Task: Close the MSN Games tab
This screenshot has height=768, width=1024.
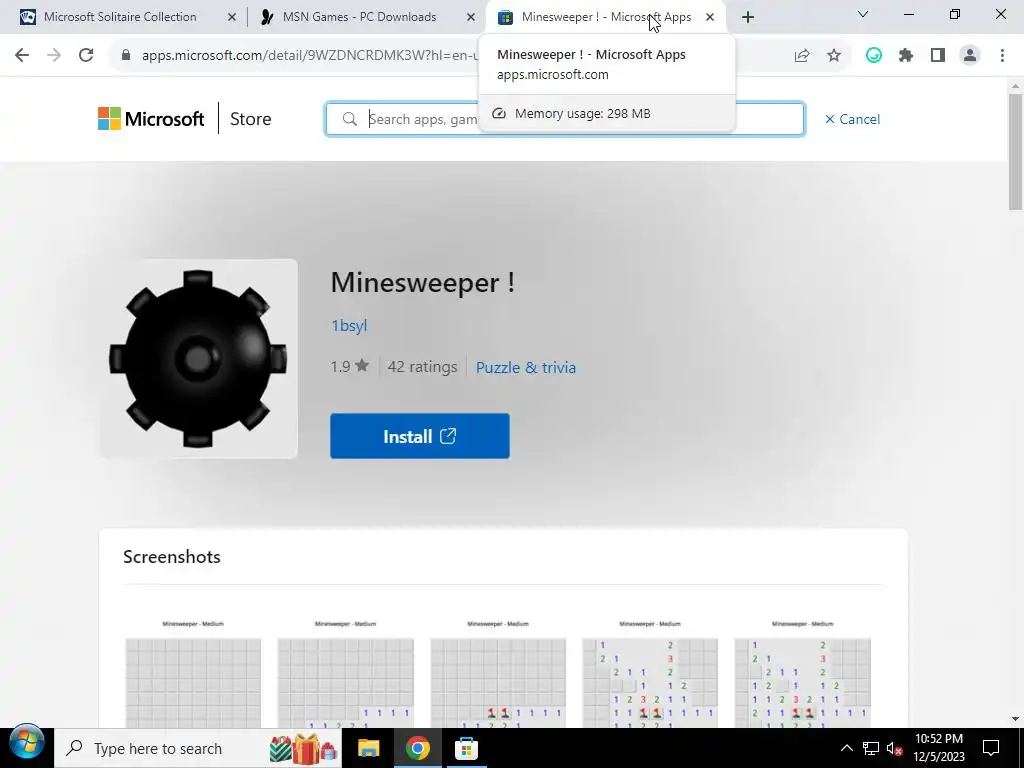Action: pyautogui.click(x=471, y=18)
